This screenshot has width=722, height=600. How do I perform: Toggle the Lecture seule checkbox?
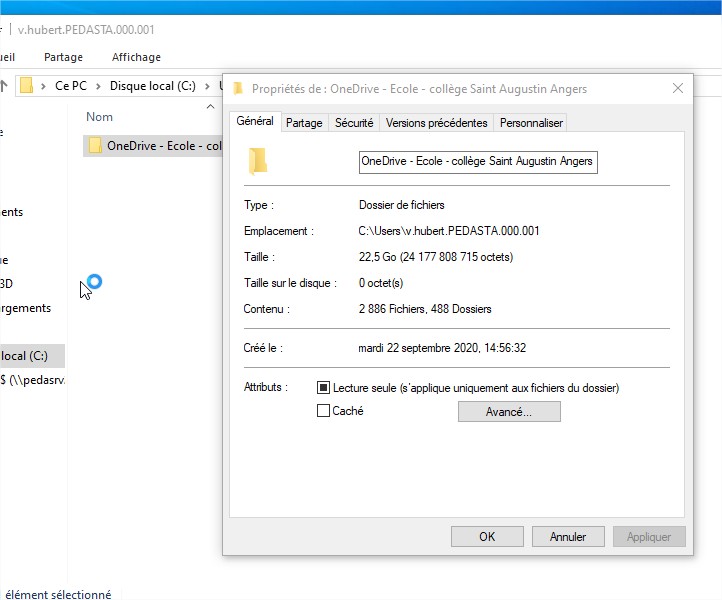tap(323, 388)
